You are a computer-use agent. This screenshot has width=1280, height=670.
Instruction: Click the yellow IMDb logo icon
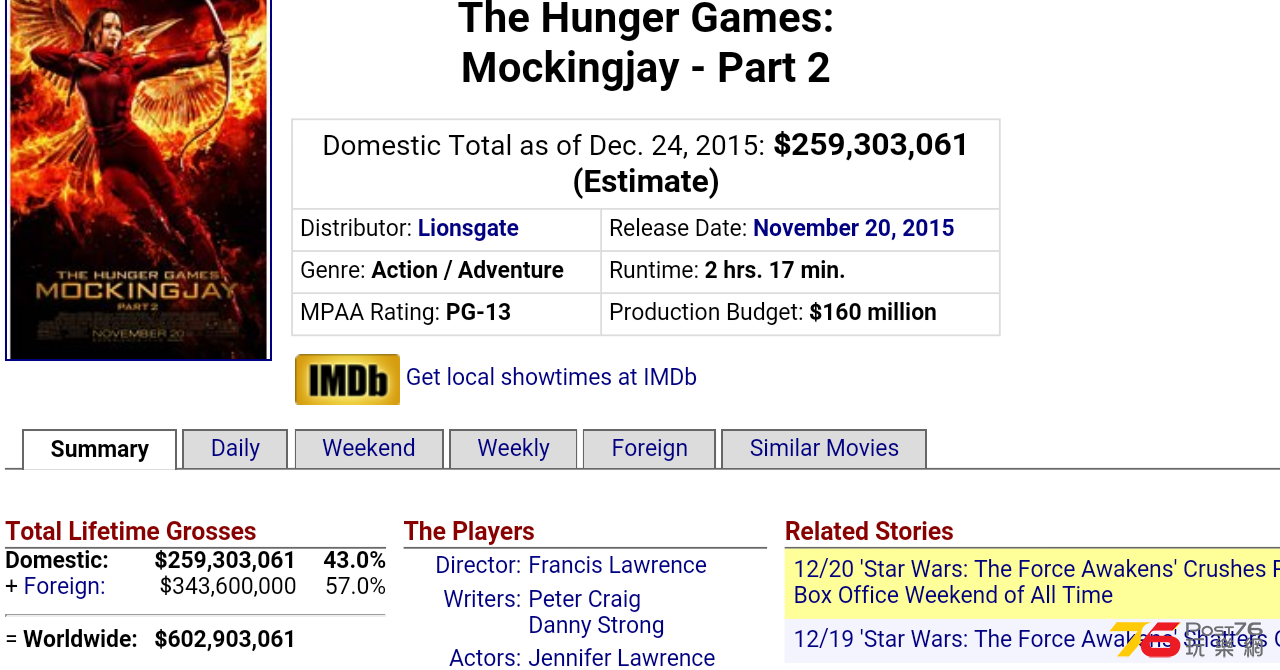[347, 379]
